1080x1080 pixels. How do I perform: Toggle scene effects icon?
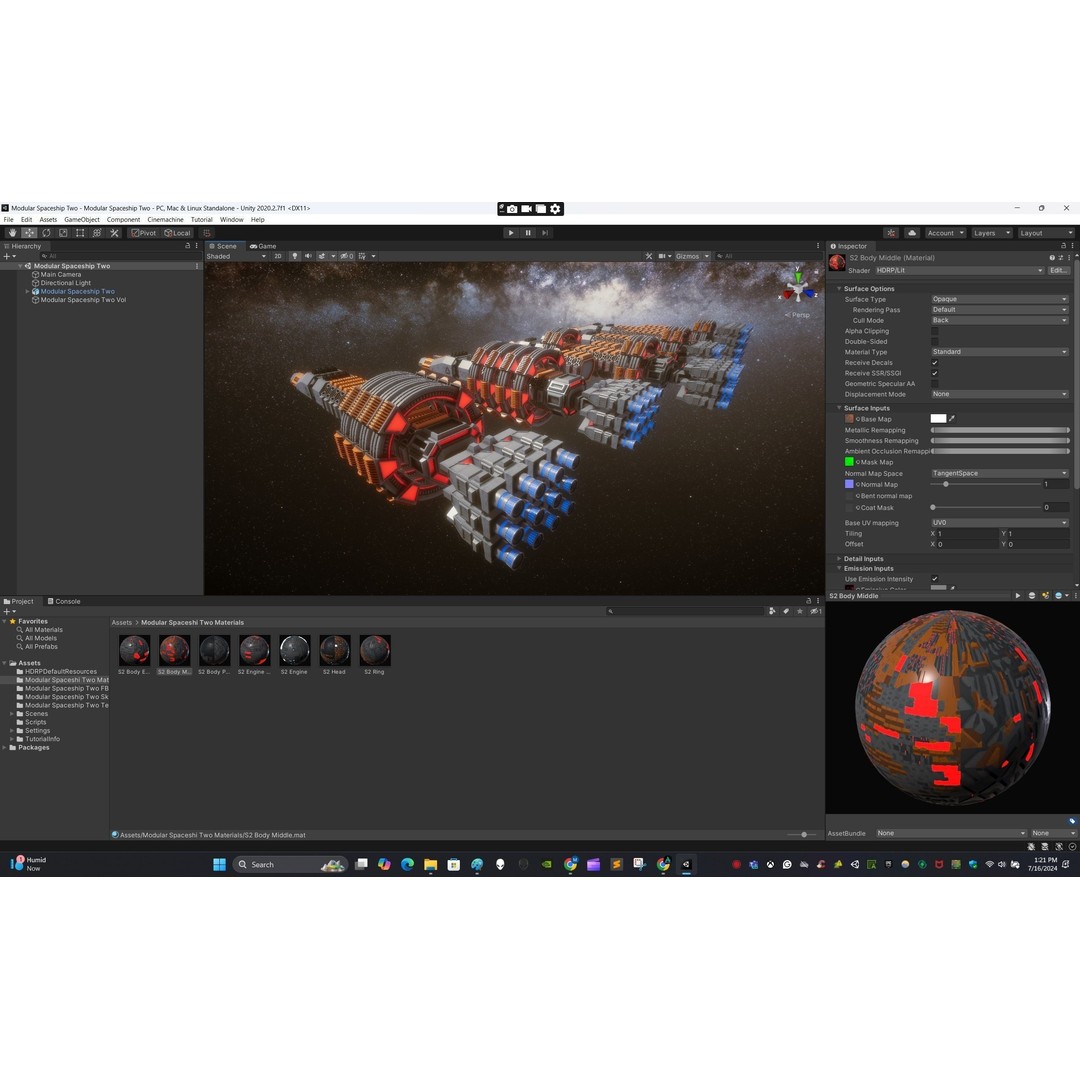click(322, 256)
